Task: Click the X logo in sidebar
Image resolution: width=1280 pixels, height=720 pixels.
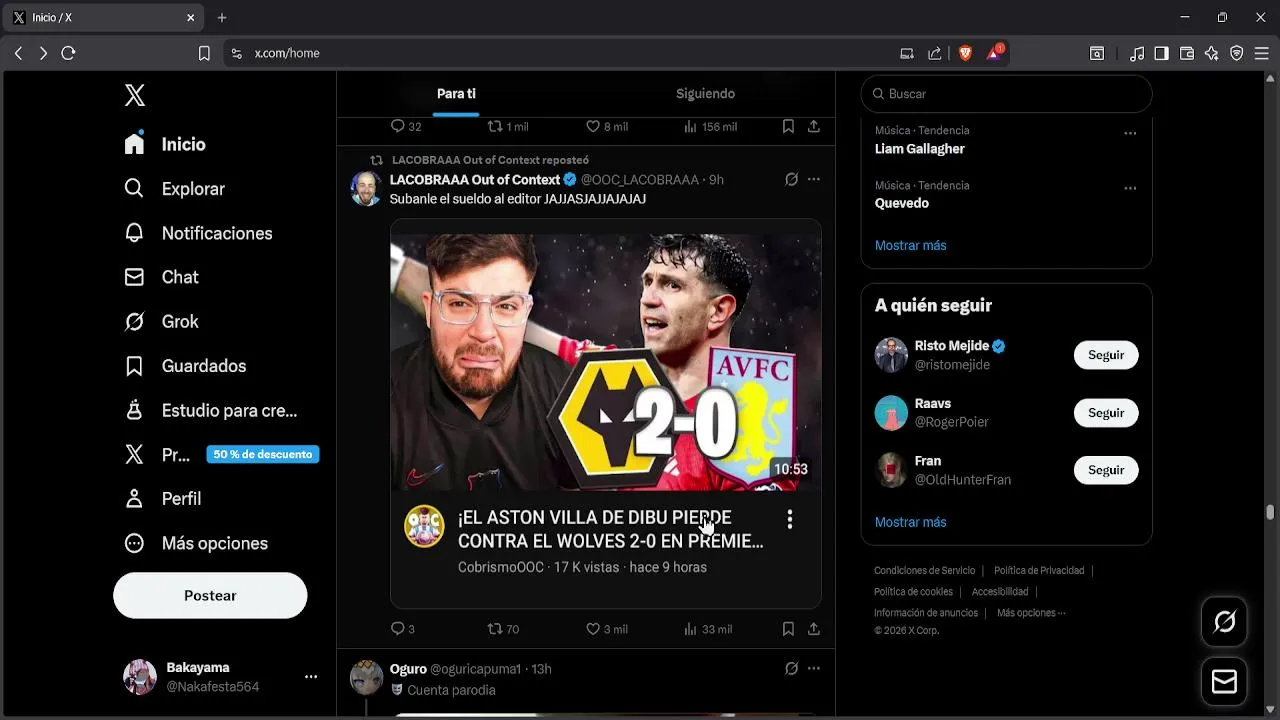Action: point(135,95)
